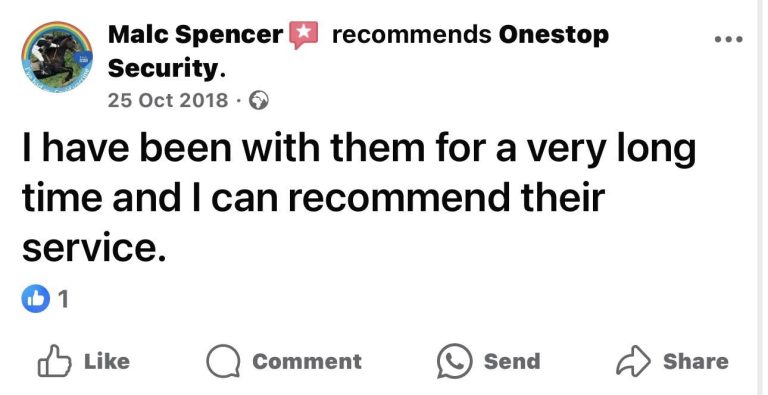View who reacted via the count 1

63,299
